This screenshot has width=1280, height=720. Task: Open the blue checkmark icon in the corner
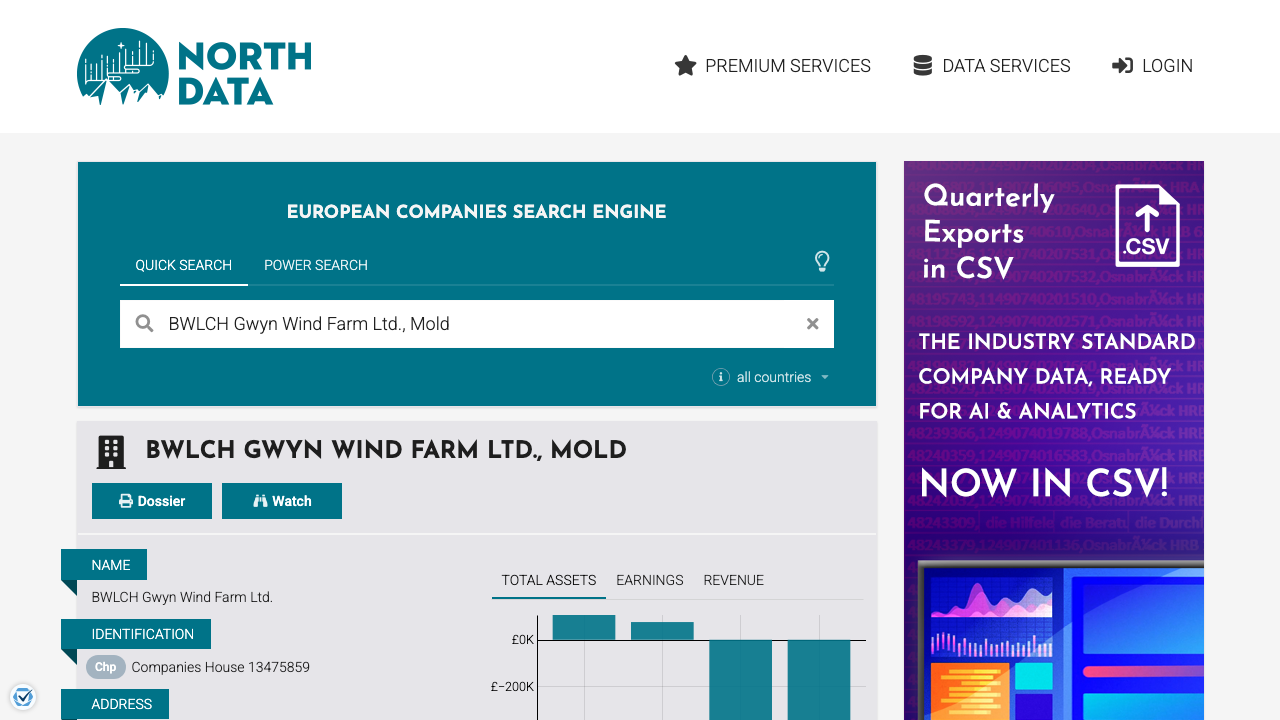[x=23, y=696]
